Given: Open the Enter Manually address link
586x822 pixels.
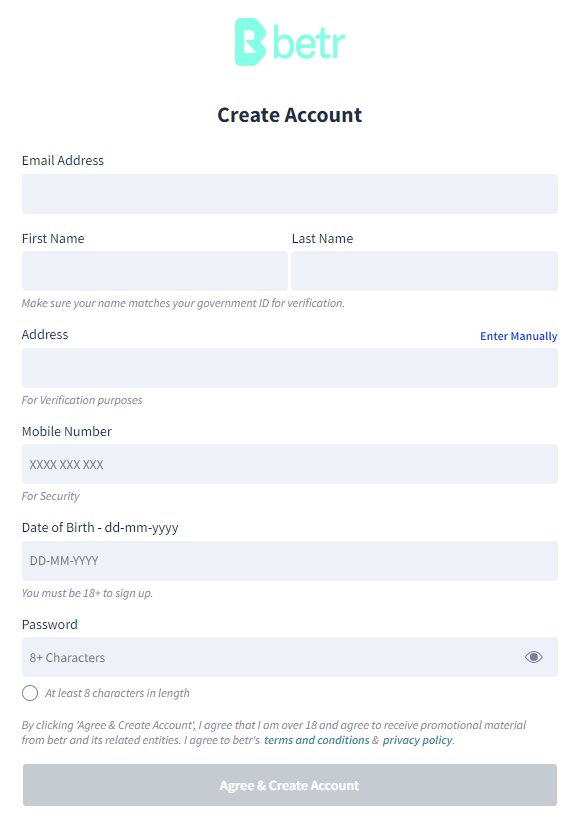Looking at the screenshot, I should pos(518,336).
